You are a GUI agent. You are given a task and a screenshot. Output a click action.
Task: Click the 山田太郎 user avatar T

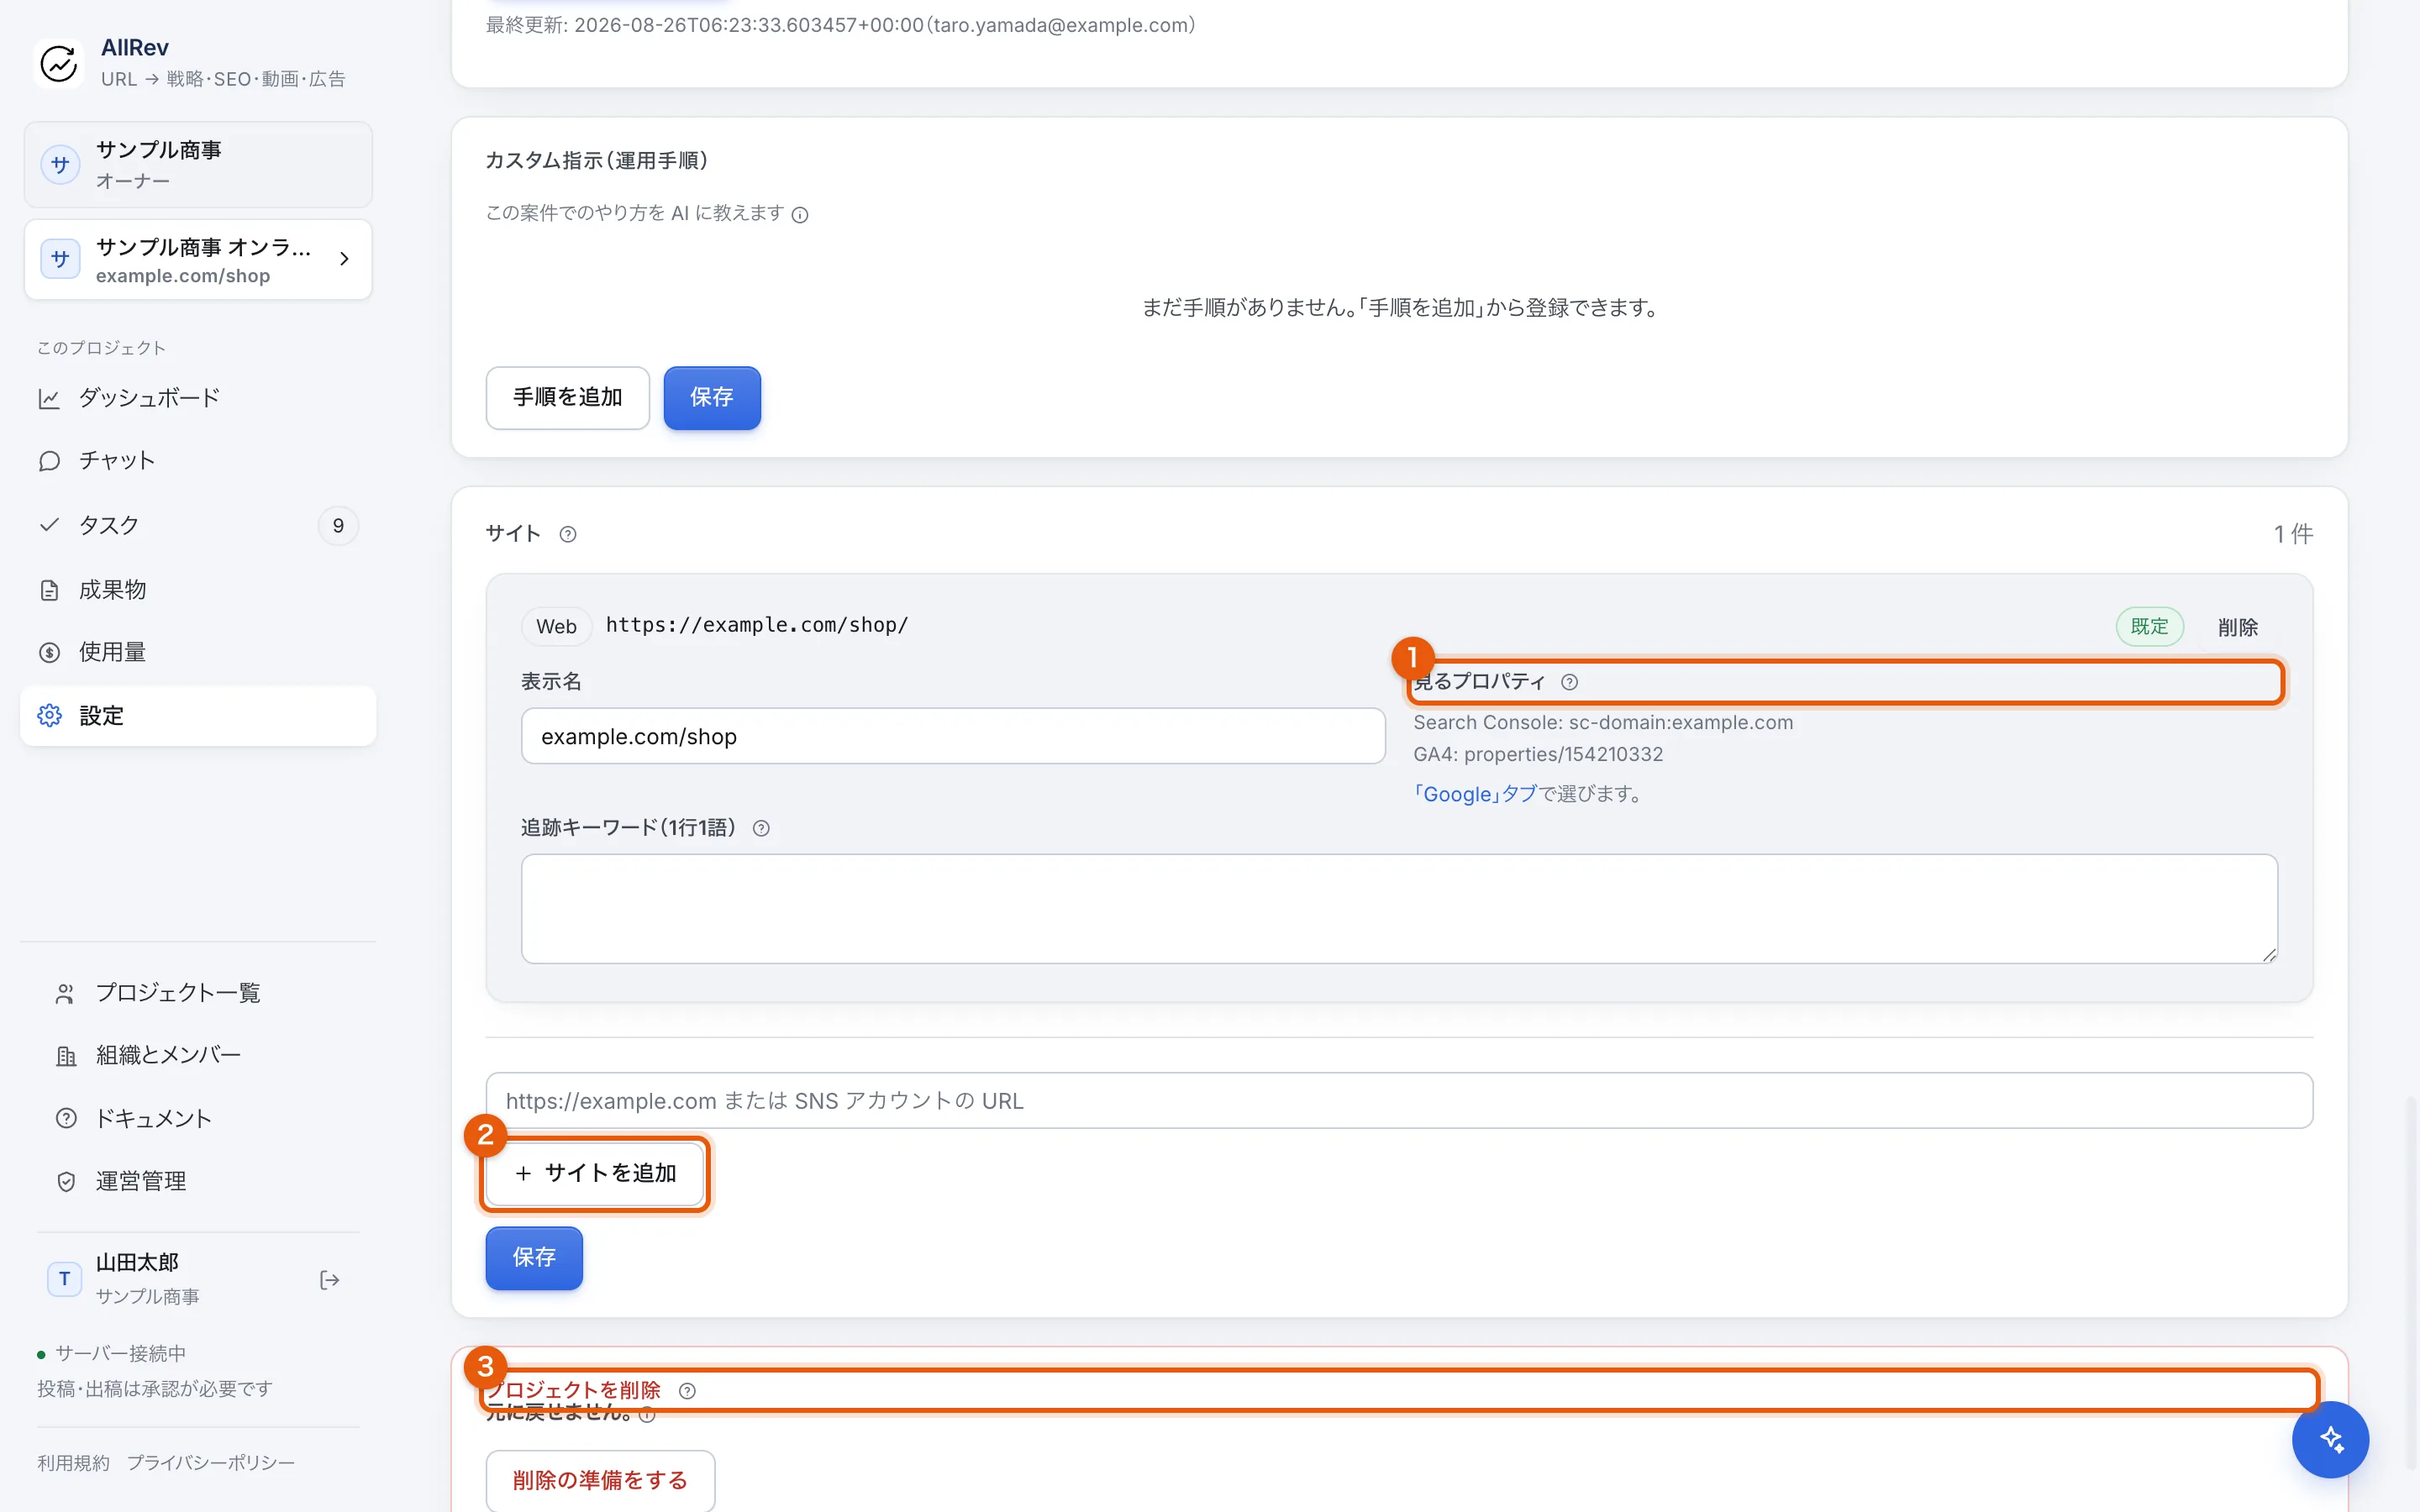[65, 1279]
